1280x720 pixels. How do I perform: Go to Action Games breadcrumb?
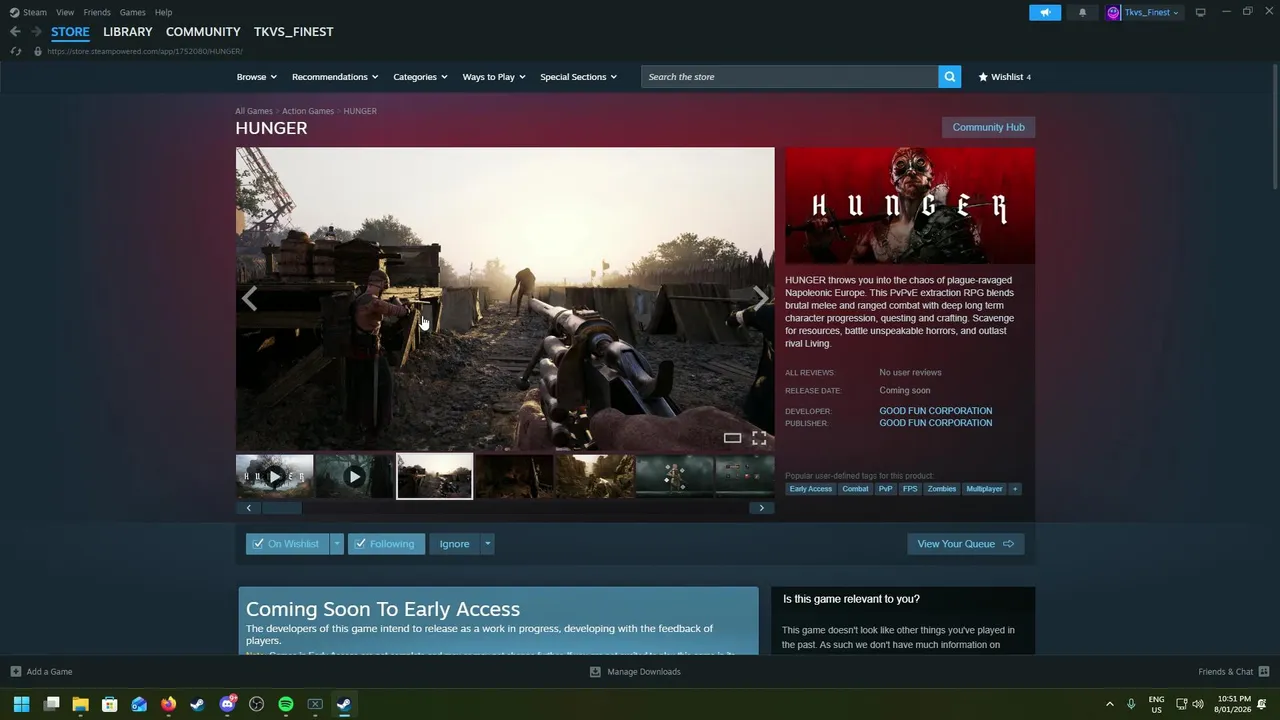[308, 111]
